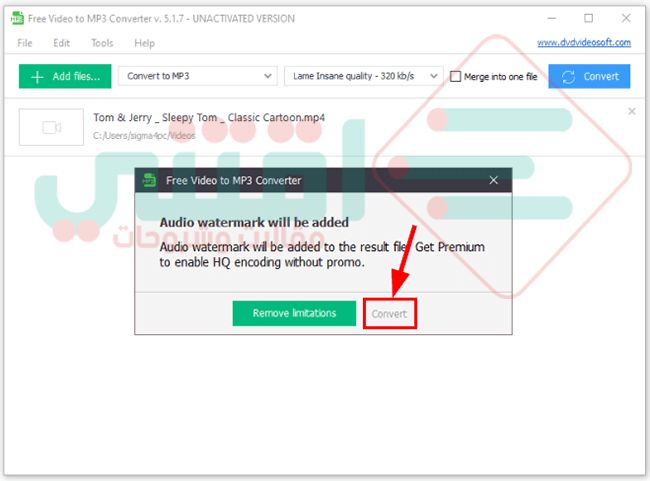Maximize the main converter window

(589, 18)
